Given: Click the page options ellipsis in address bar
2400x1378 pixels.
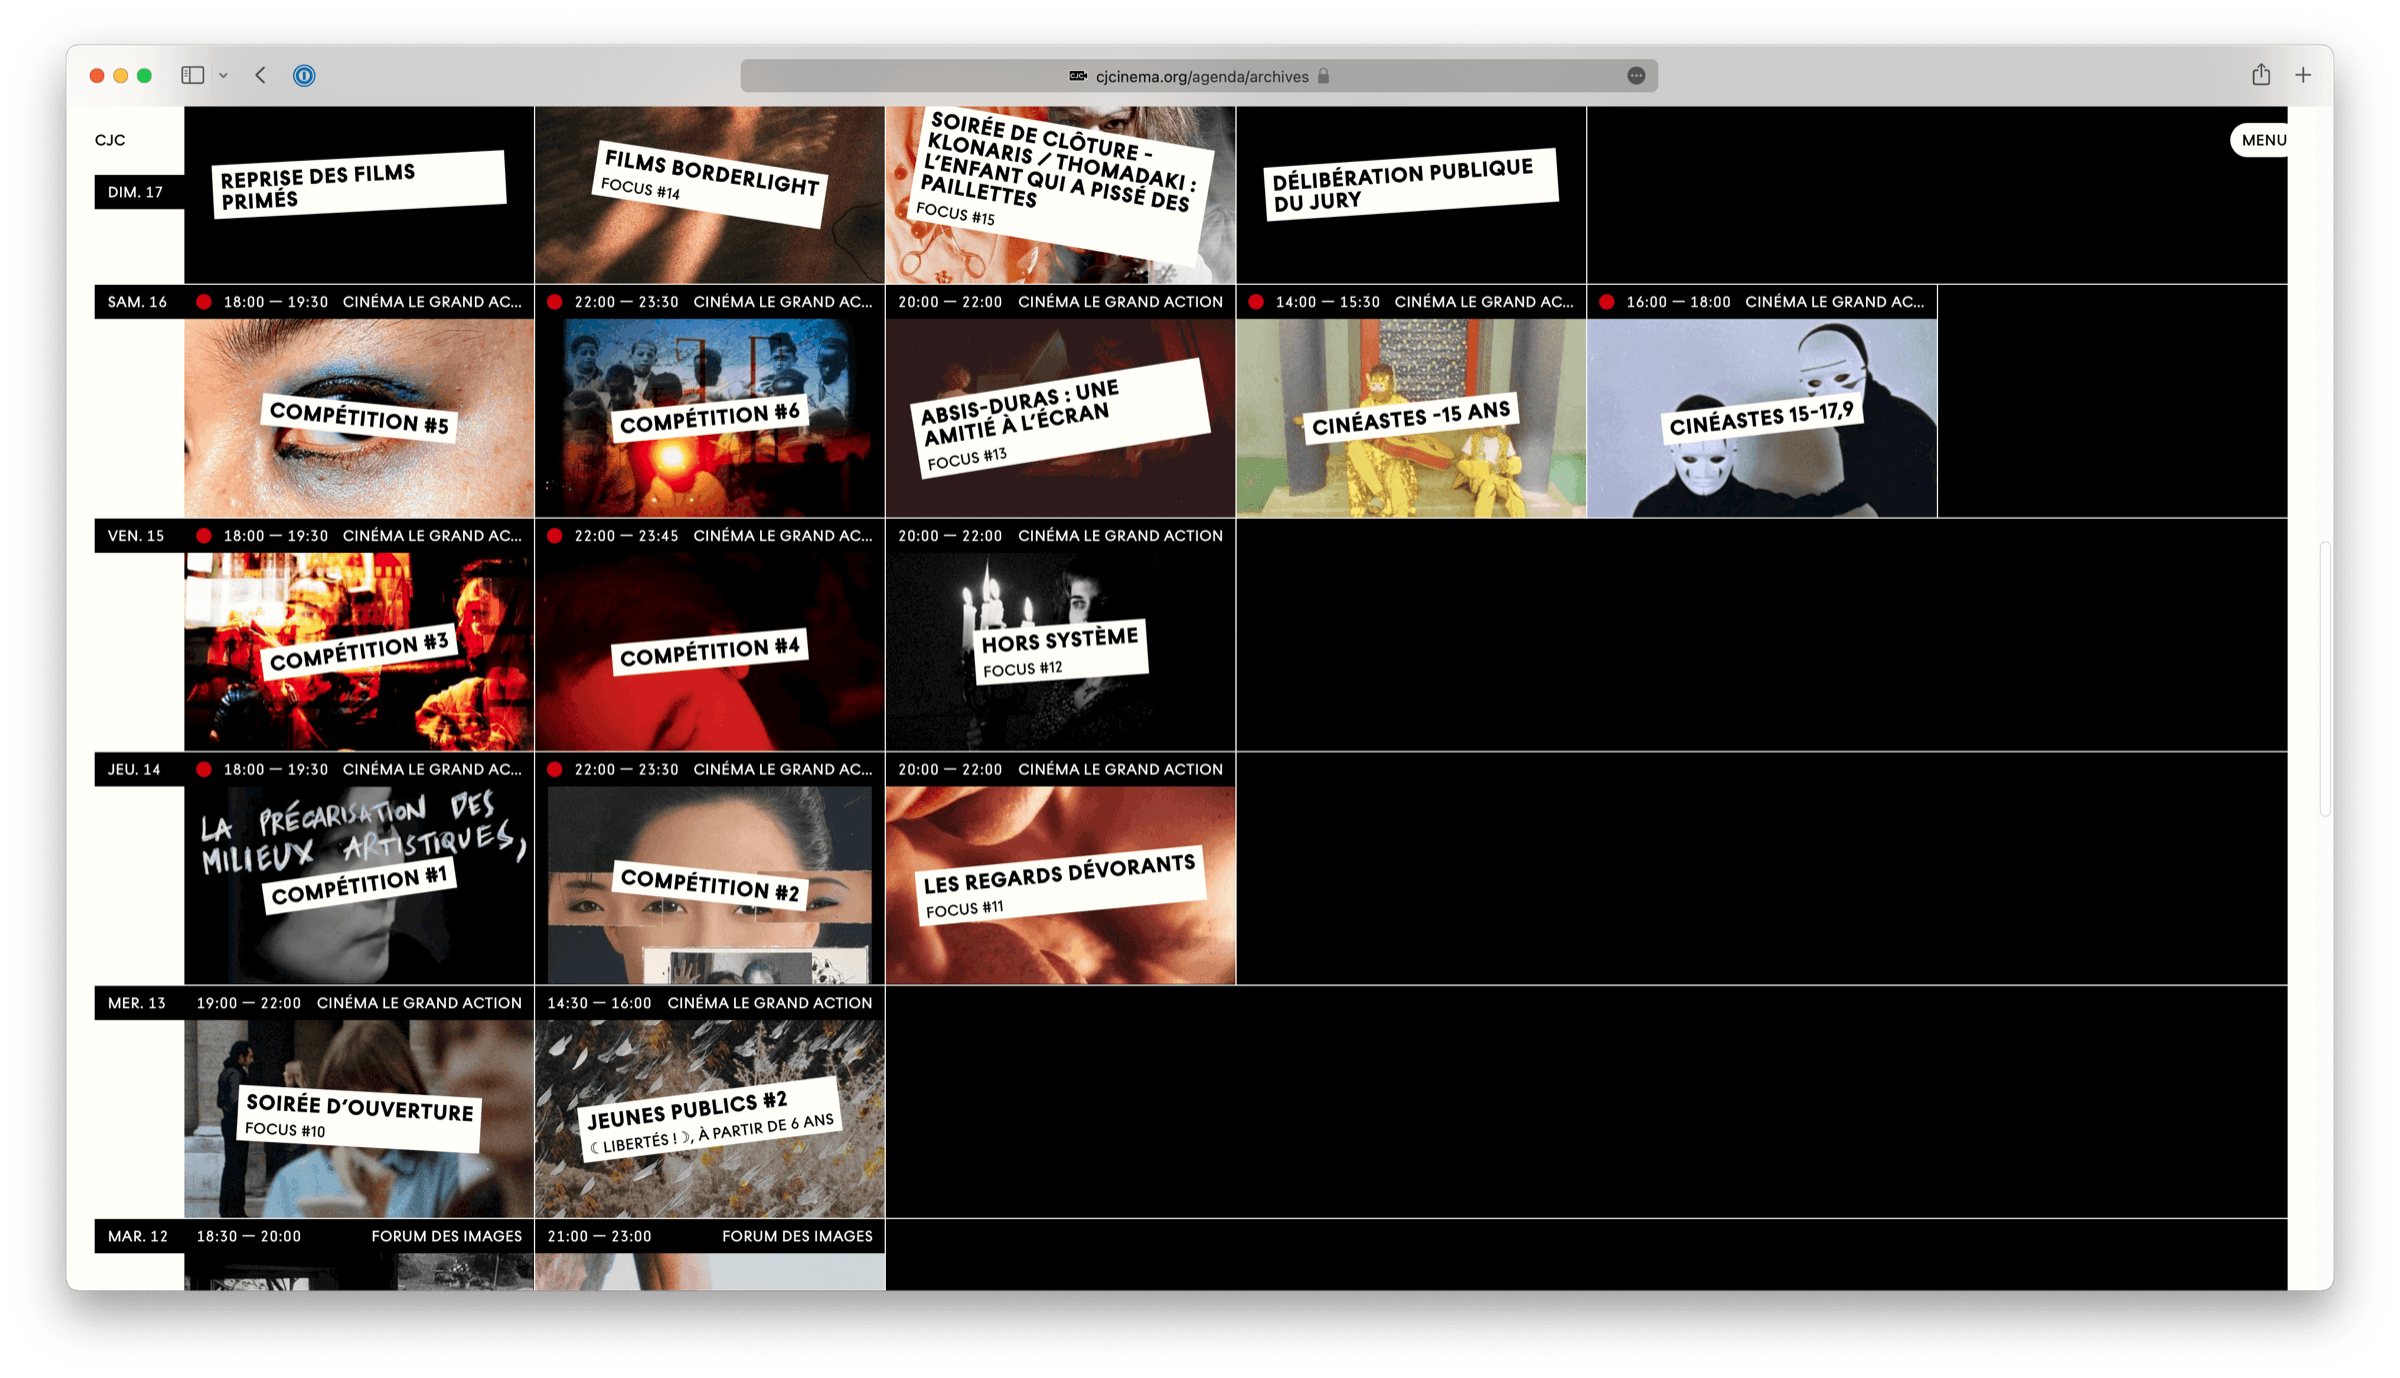Looking at the screenshot, I should click(1636, 76).
